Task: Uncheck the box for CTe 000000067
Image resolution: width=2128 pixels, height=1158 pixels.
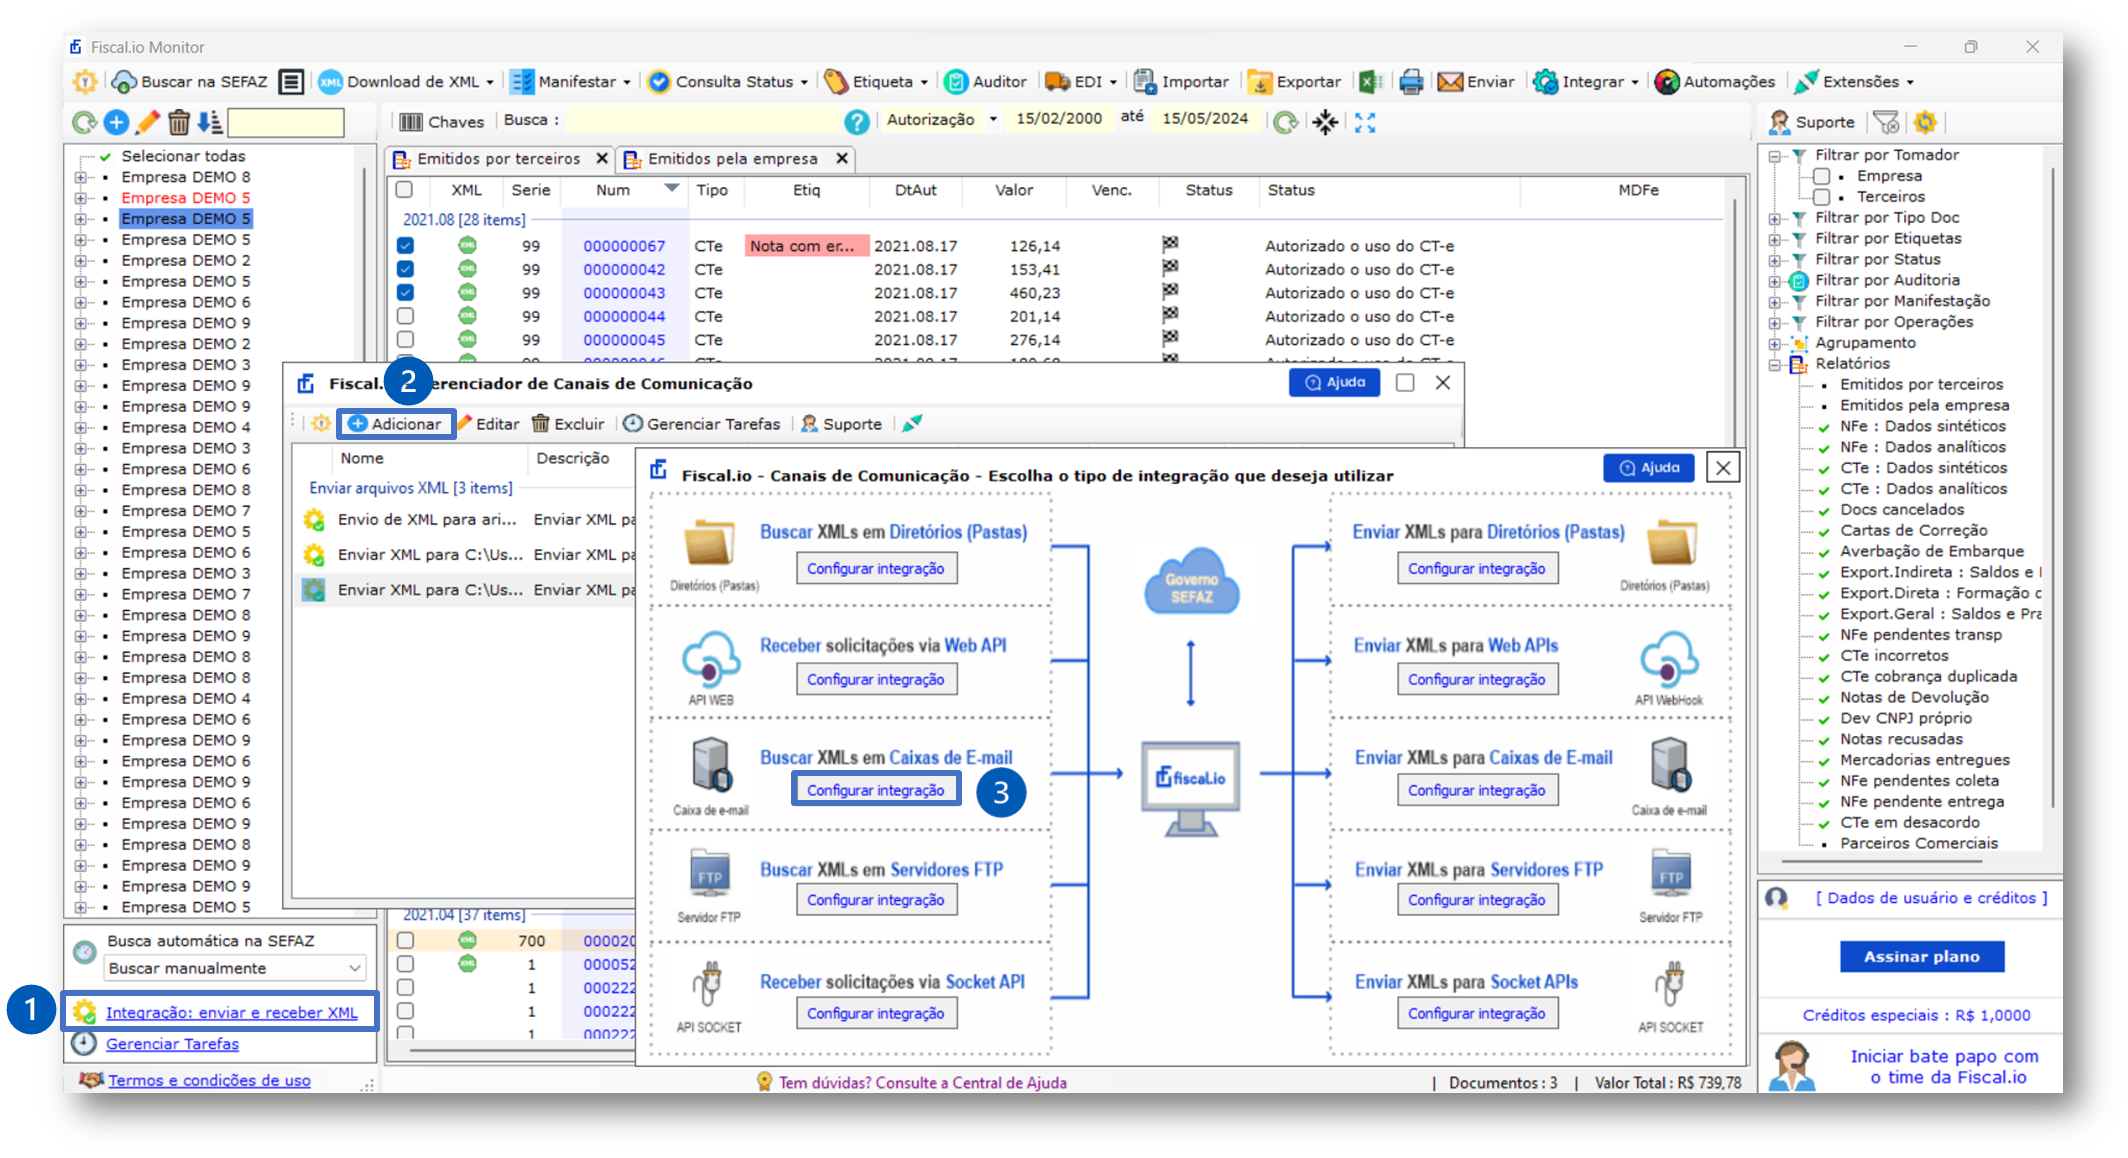Action: [x=405, y=245]
